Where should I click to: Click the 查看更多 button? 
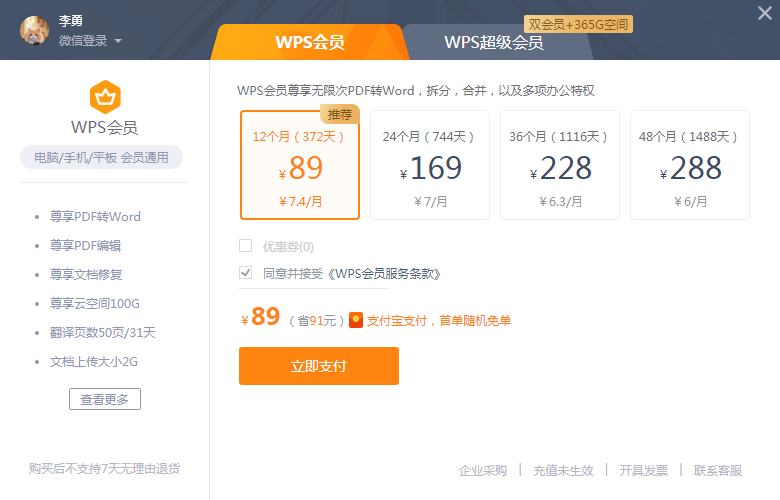tap(105, 399)
